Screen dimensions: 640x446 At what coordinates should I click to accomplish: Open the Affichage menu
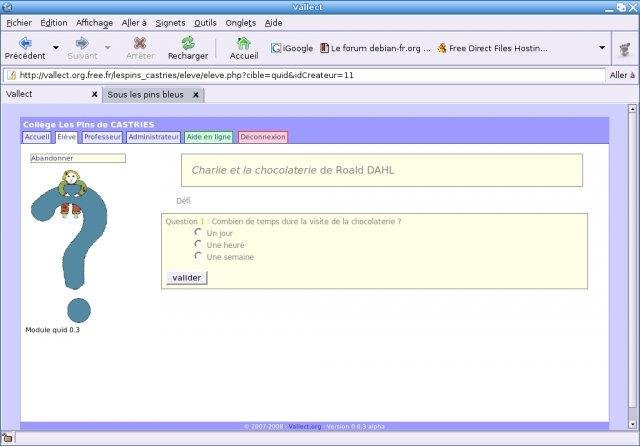94,23
